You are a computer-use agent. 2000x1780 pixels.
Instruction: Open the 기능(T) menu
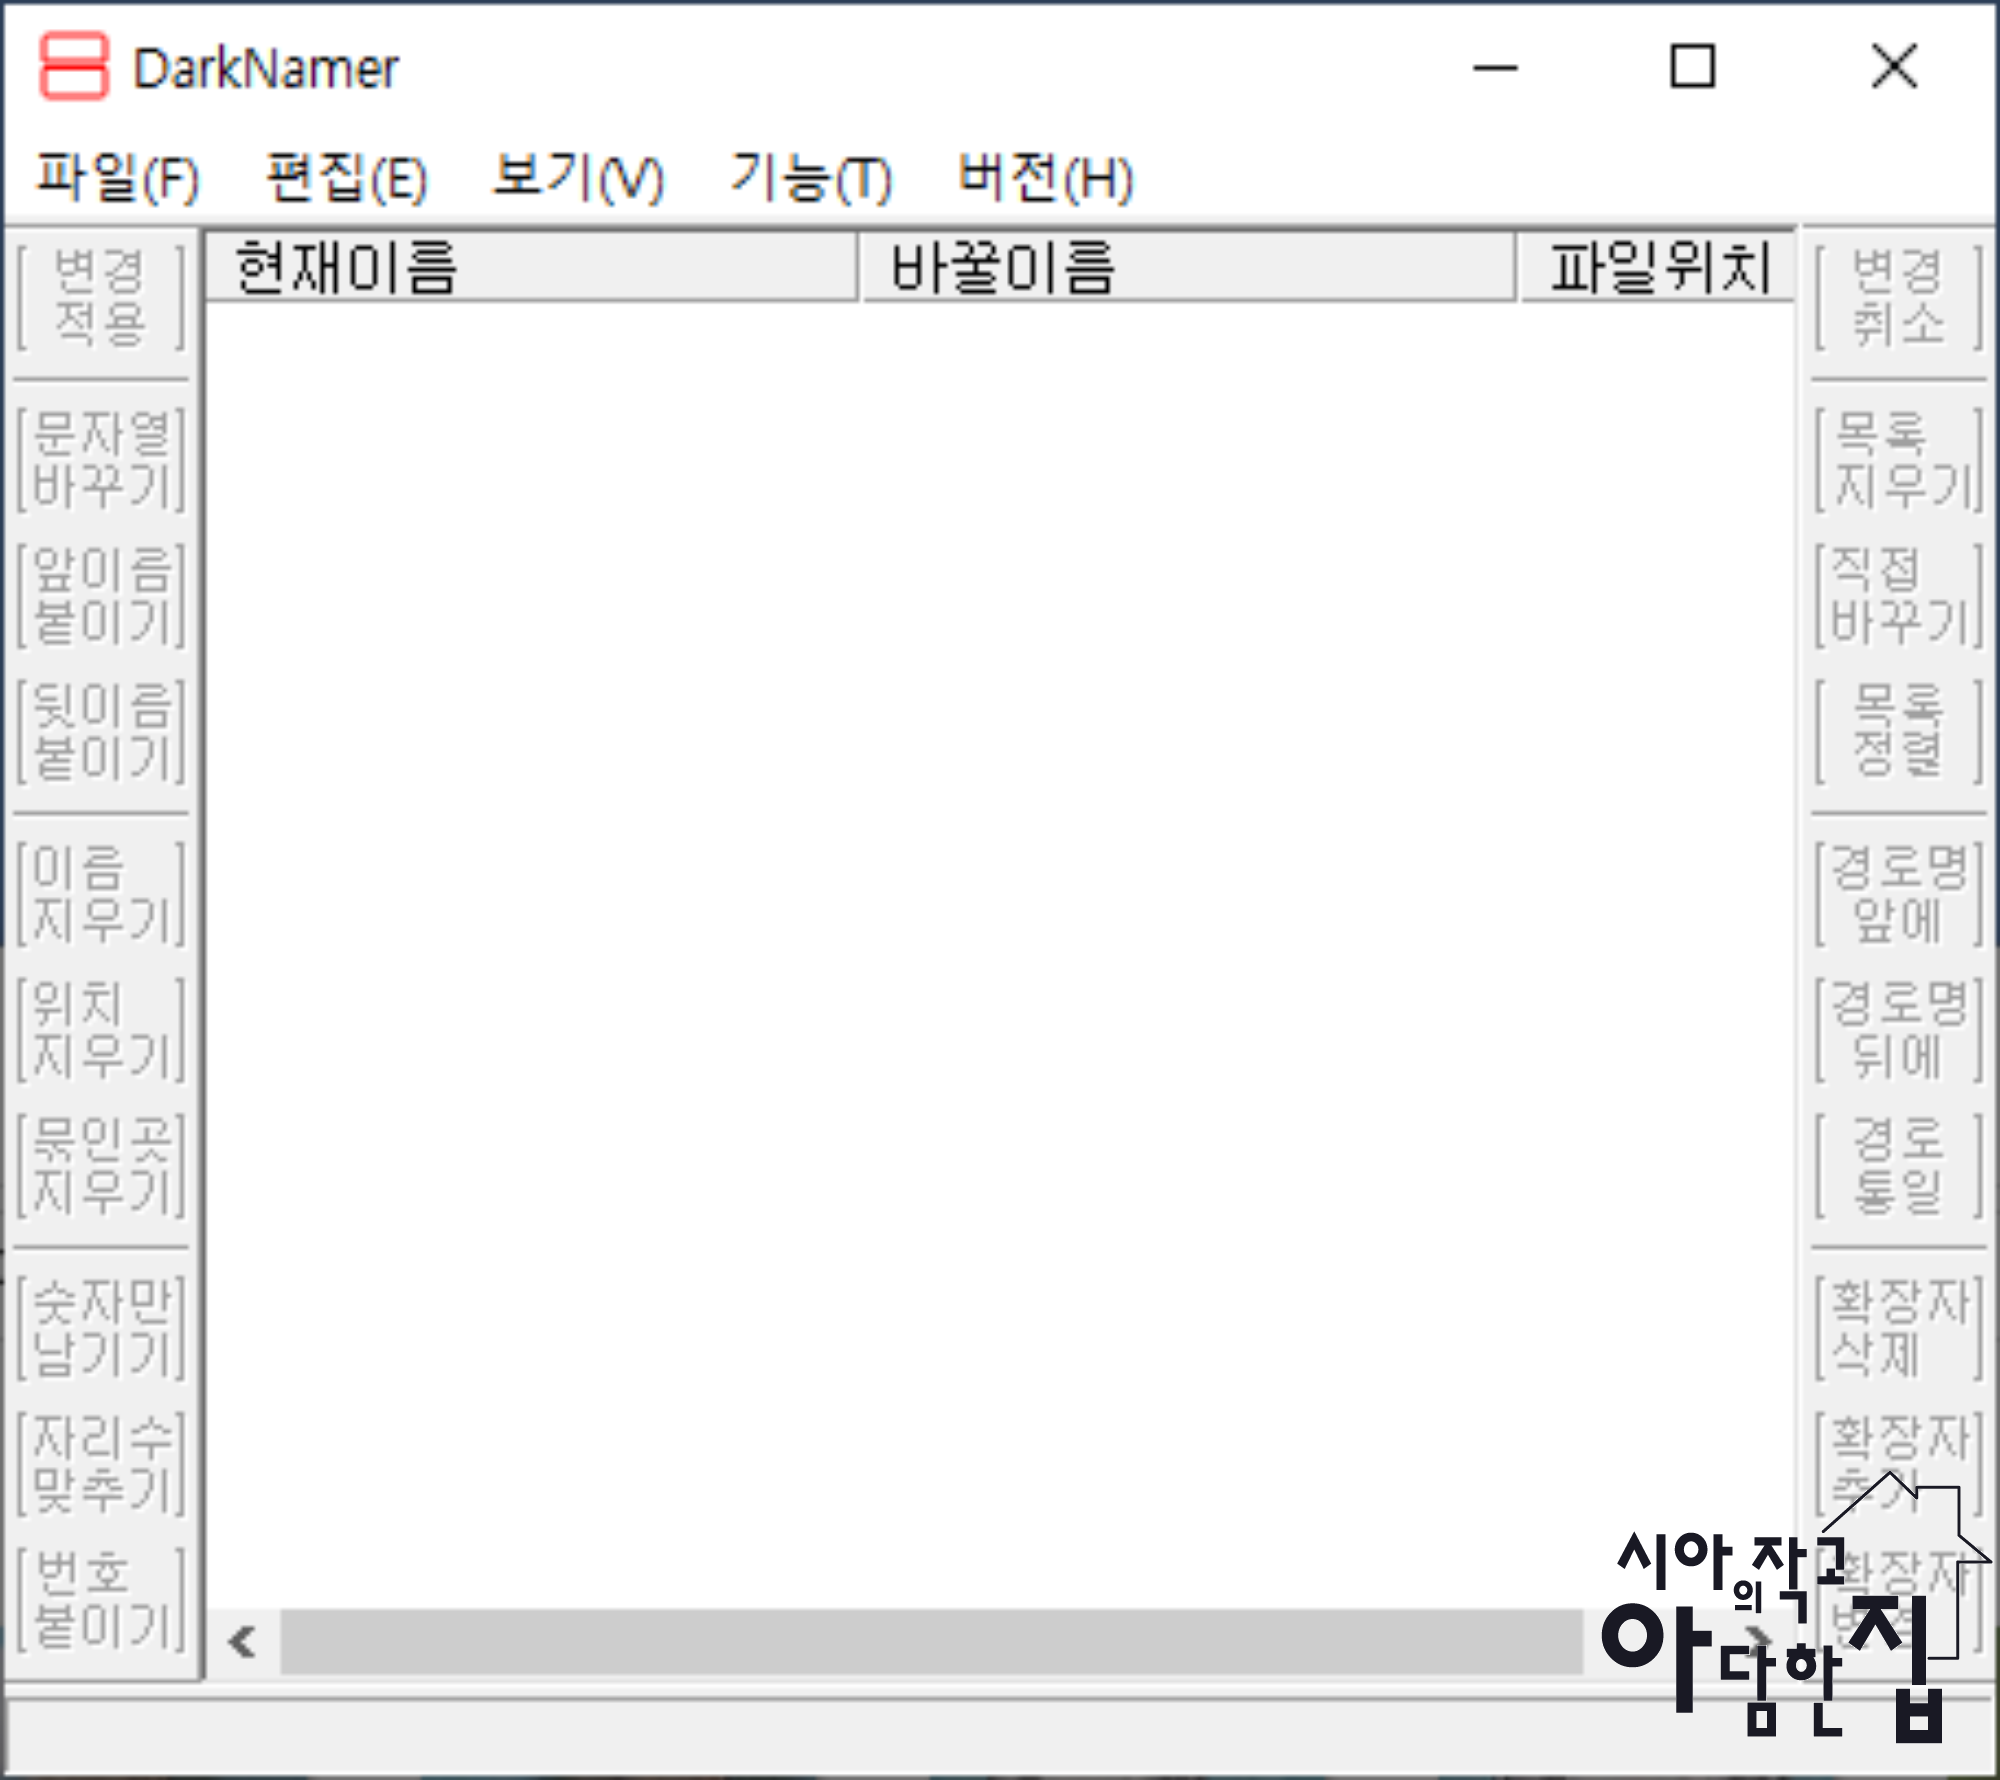pyautogui.click(x=810, y=178)
